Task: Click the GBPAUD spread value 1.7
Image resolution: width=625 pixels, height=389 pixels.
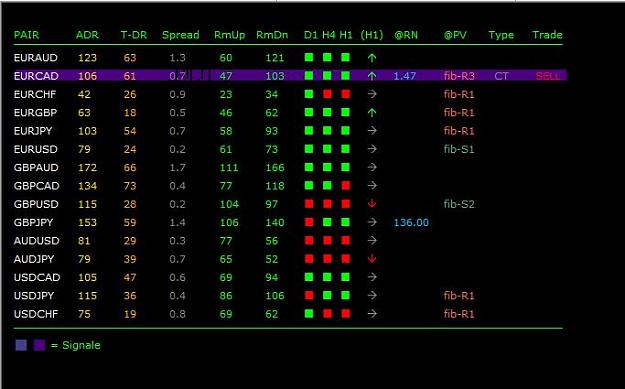Action: 177,167
